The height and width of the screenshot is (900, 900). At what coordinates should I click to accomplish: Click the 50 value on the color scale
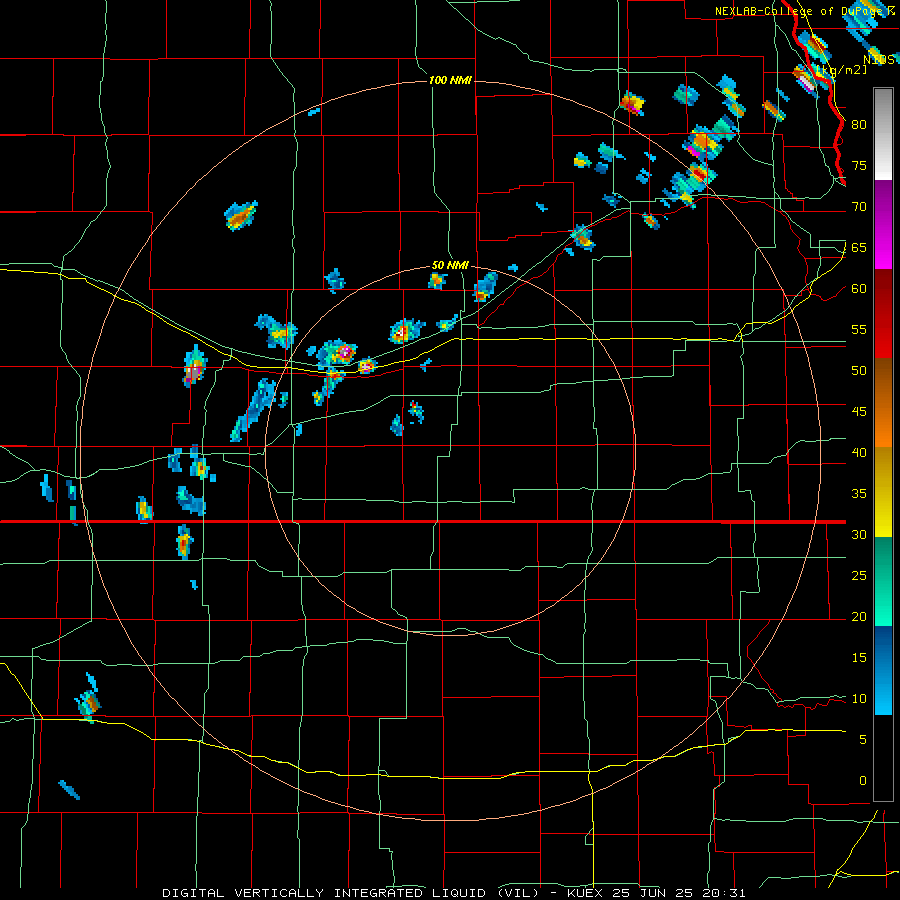click(859, 371)
